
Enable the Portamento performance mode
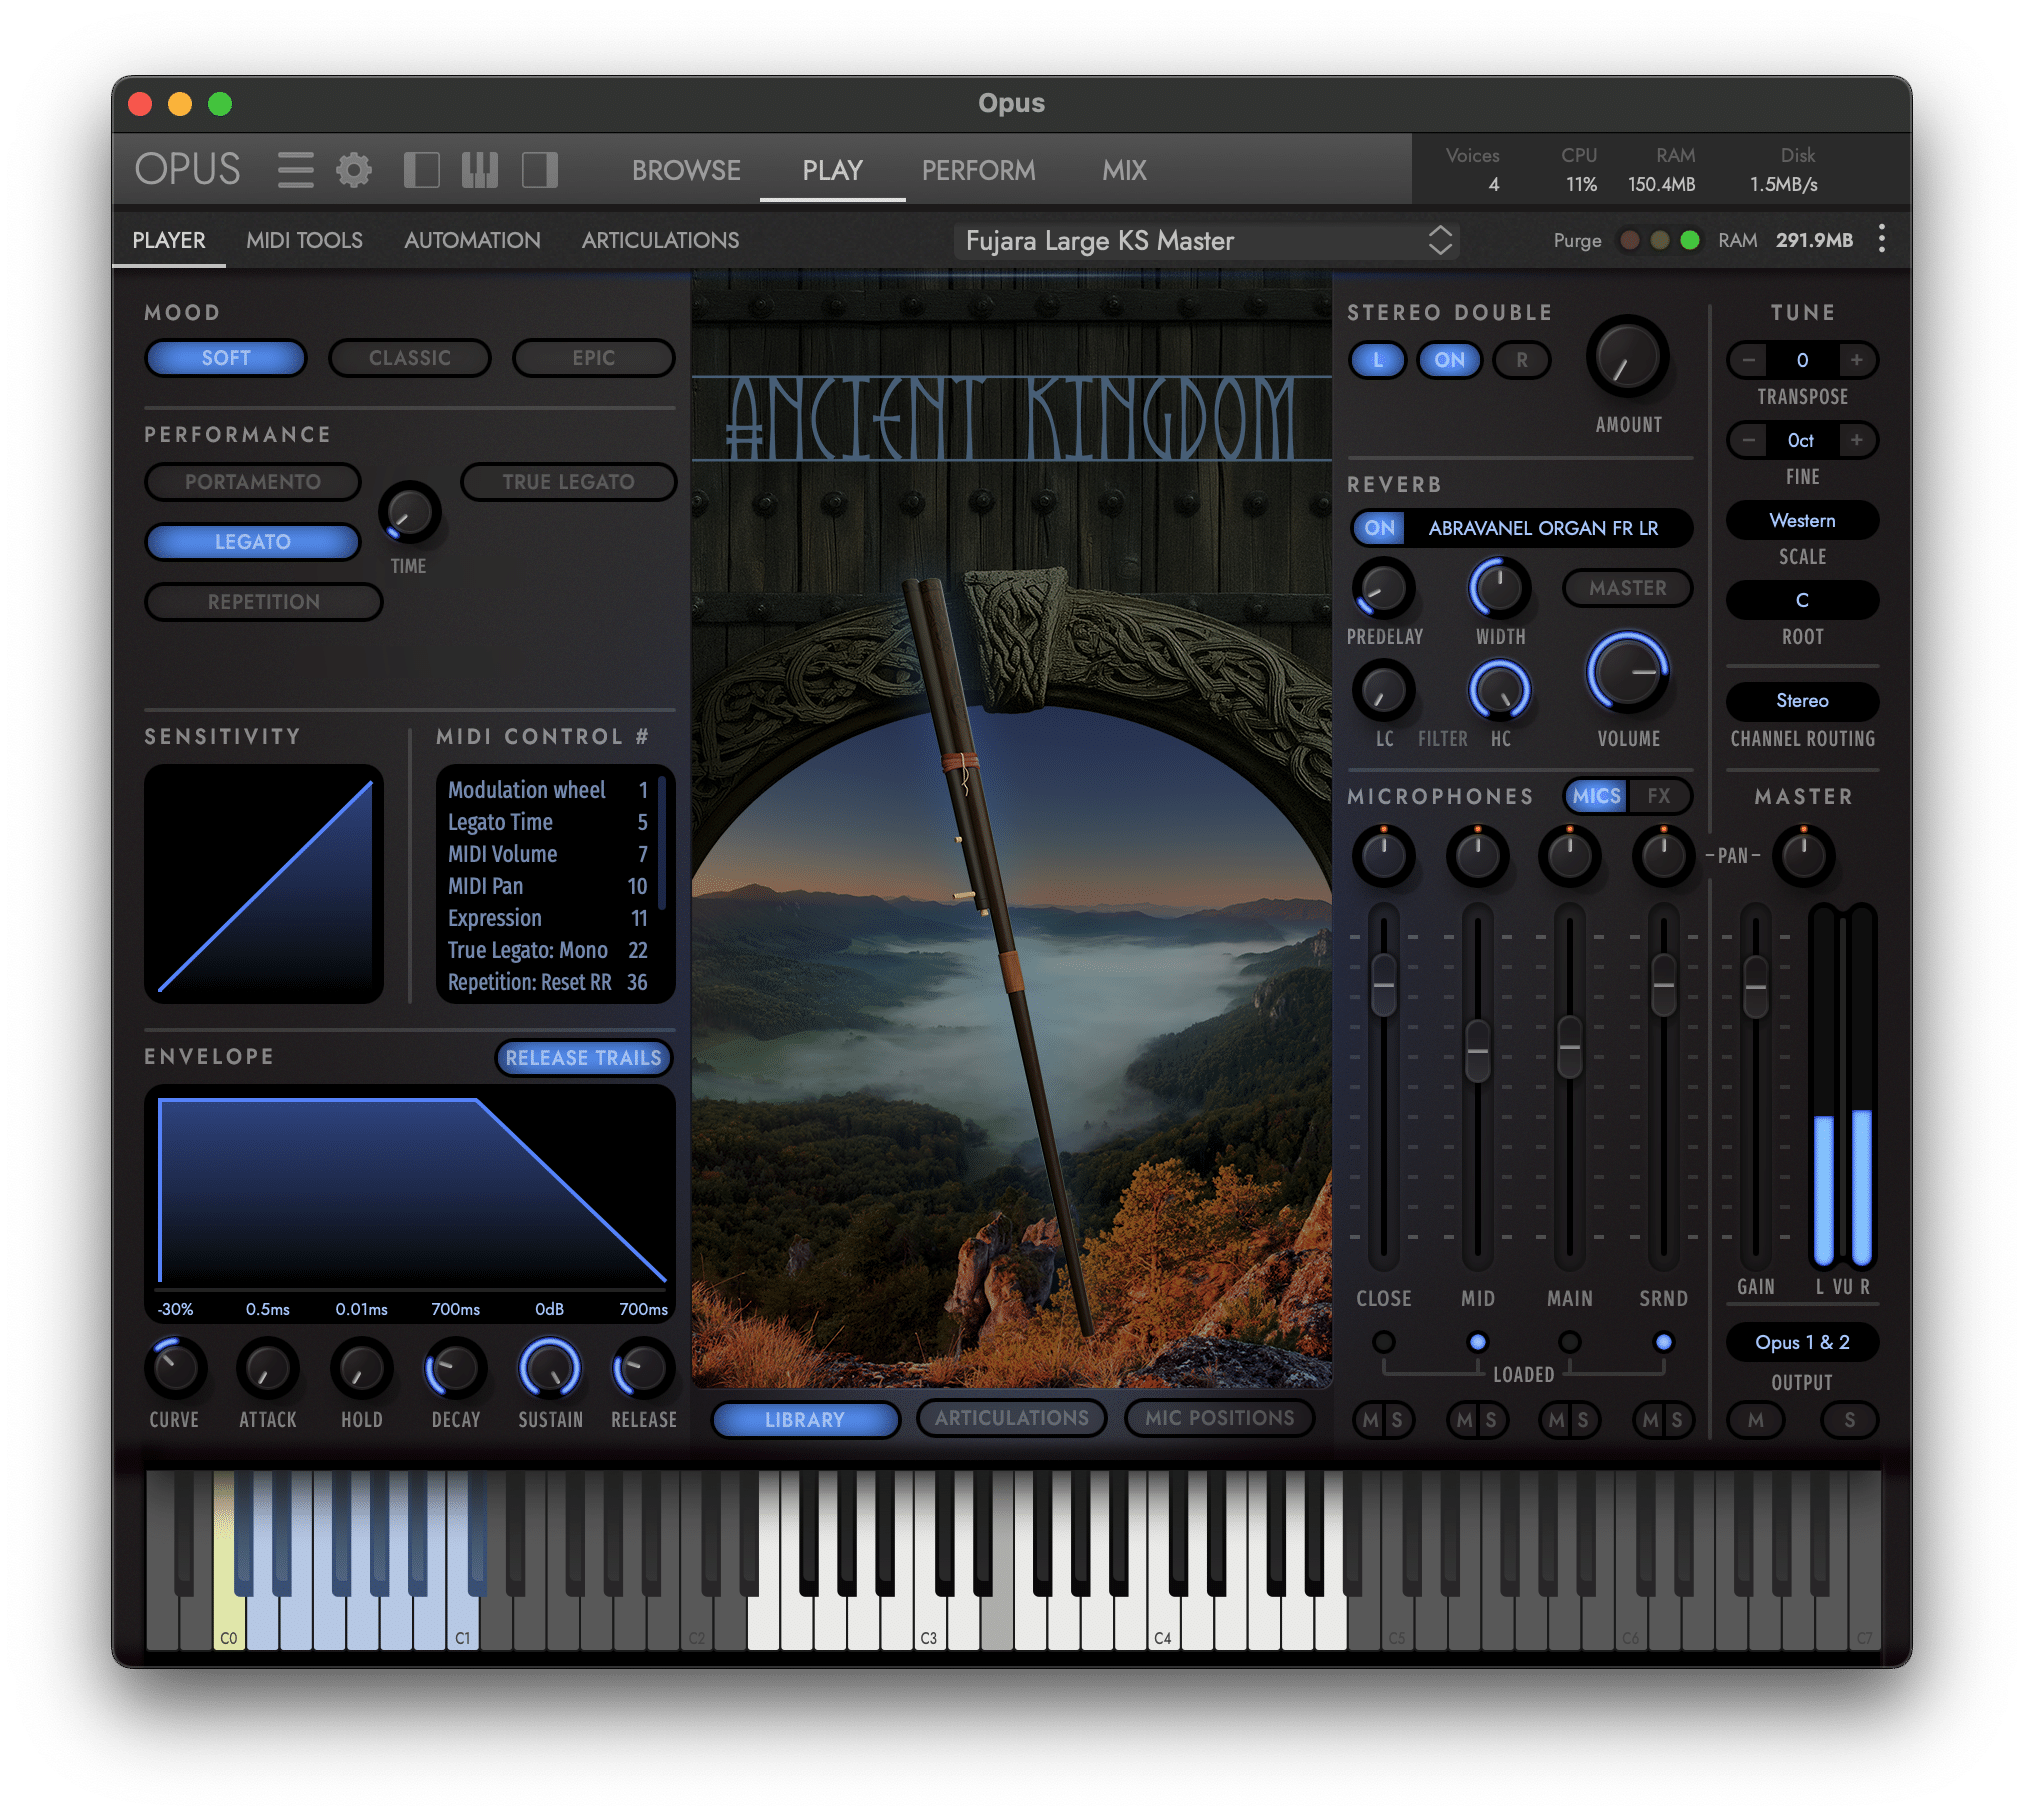pos(253,482)
